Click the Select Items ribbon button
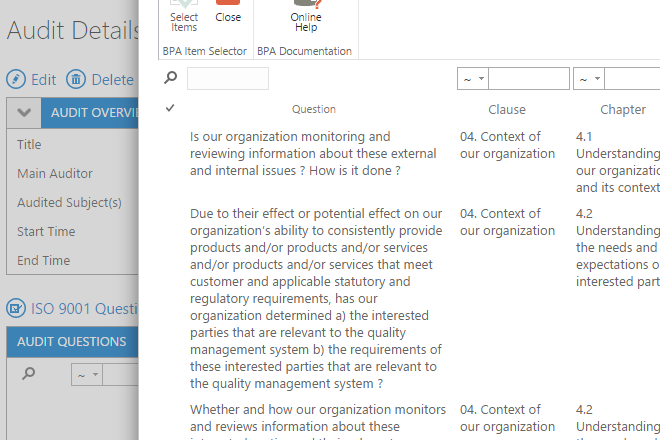Viewport: 660px width, 440px height. click(x=184, y=17)
